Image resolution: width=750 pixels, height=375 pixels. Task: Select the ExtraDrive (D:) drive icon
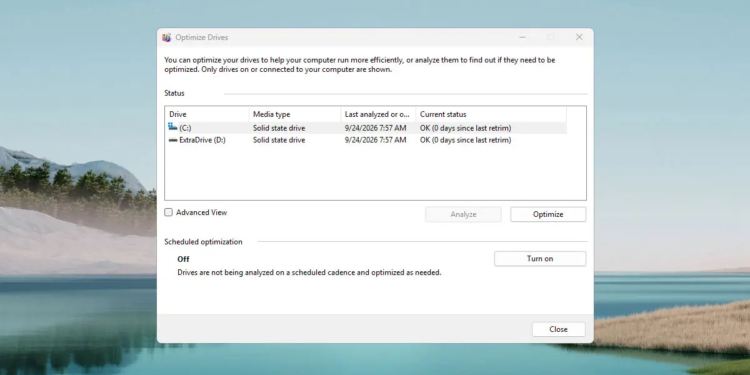click(x=173, y=140)
